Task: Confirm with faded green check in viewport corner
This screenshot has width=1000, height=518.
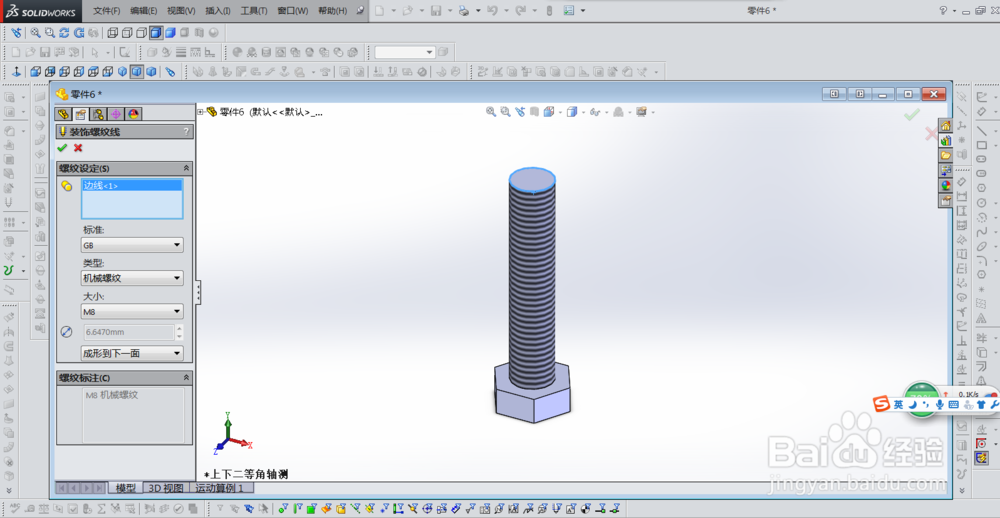Action: [912, 115]
